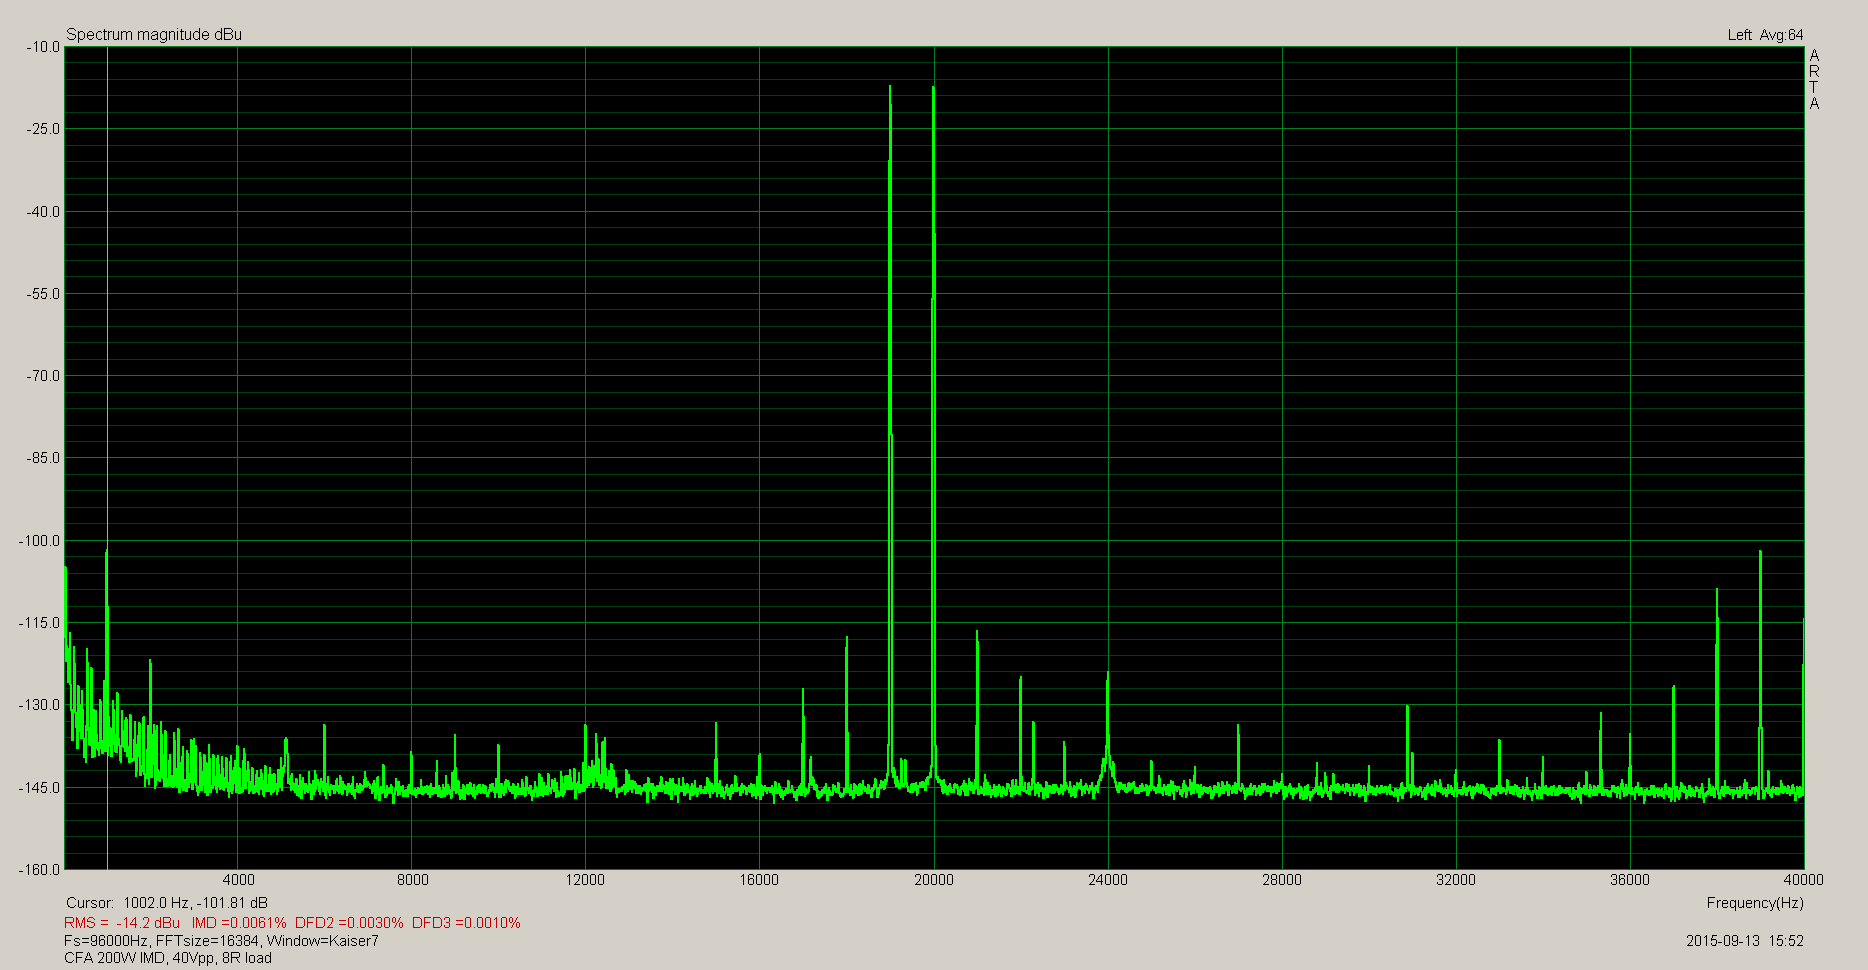This screenshot has height=970, width=1868.
Task: Click the 20000 frequency axis tick label
Action: click(x=933, y=880)
